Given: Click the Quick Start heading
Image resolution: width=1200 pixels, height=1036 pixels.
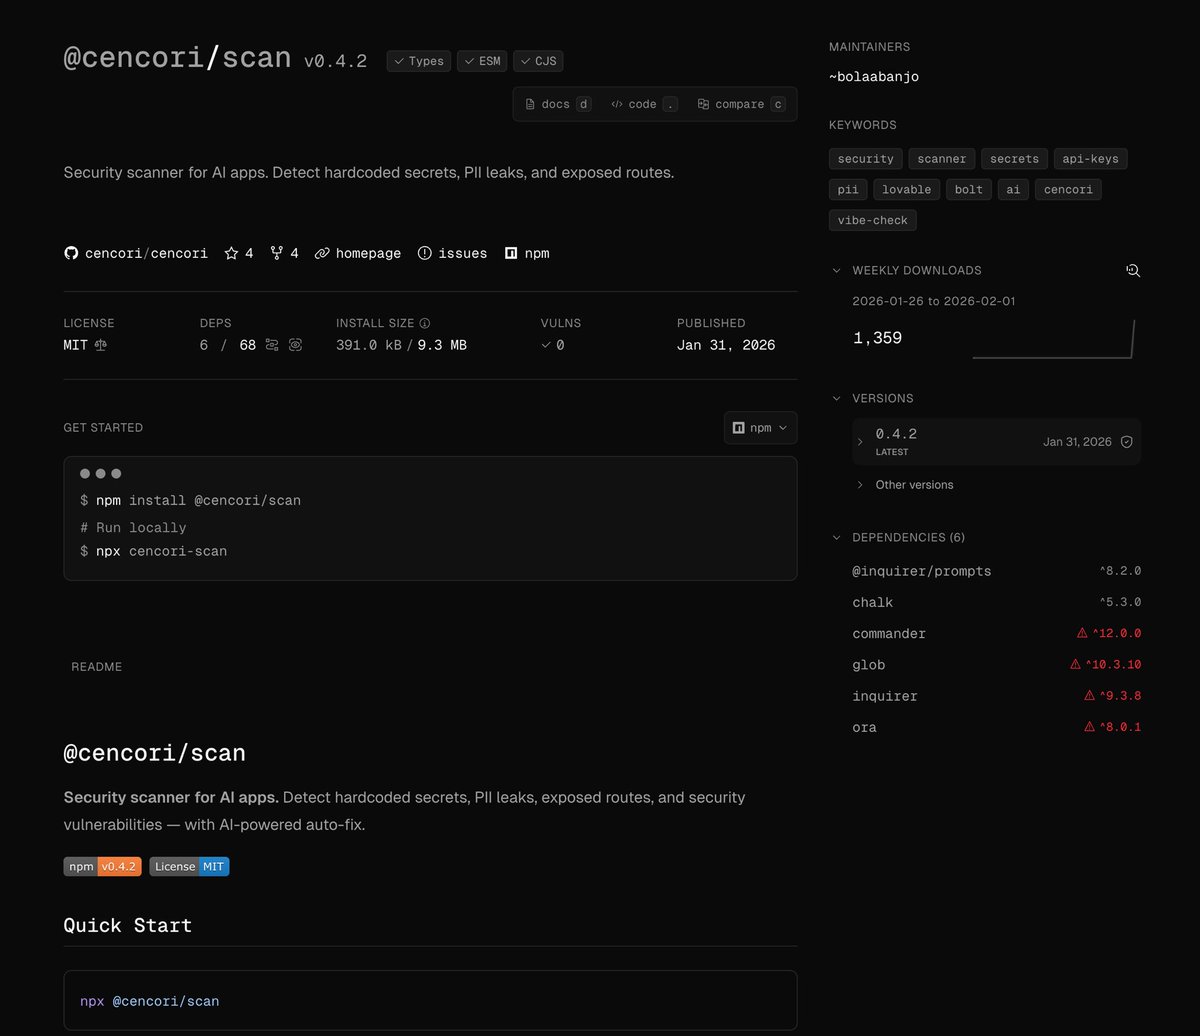Looking at the screenshot, I should pyautogui.click(x=128, y=925).
